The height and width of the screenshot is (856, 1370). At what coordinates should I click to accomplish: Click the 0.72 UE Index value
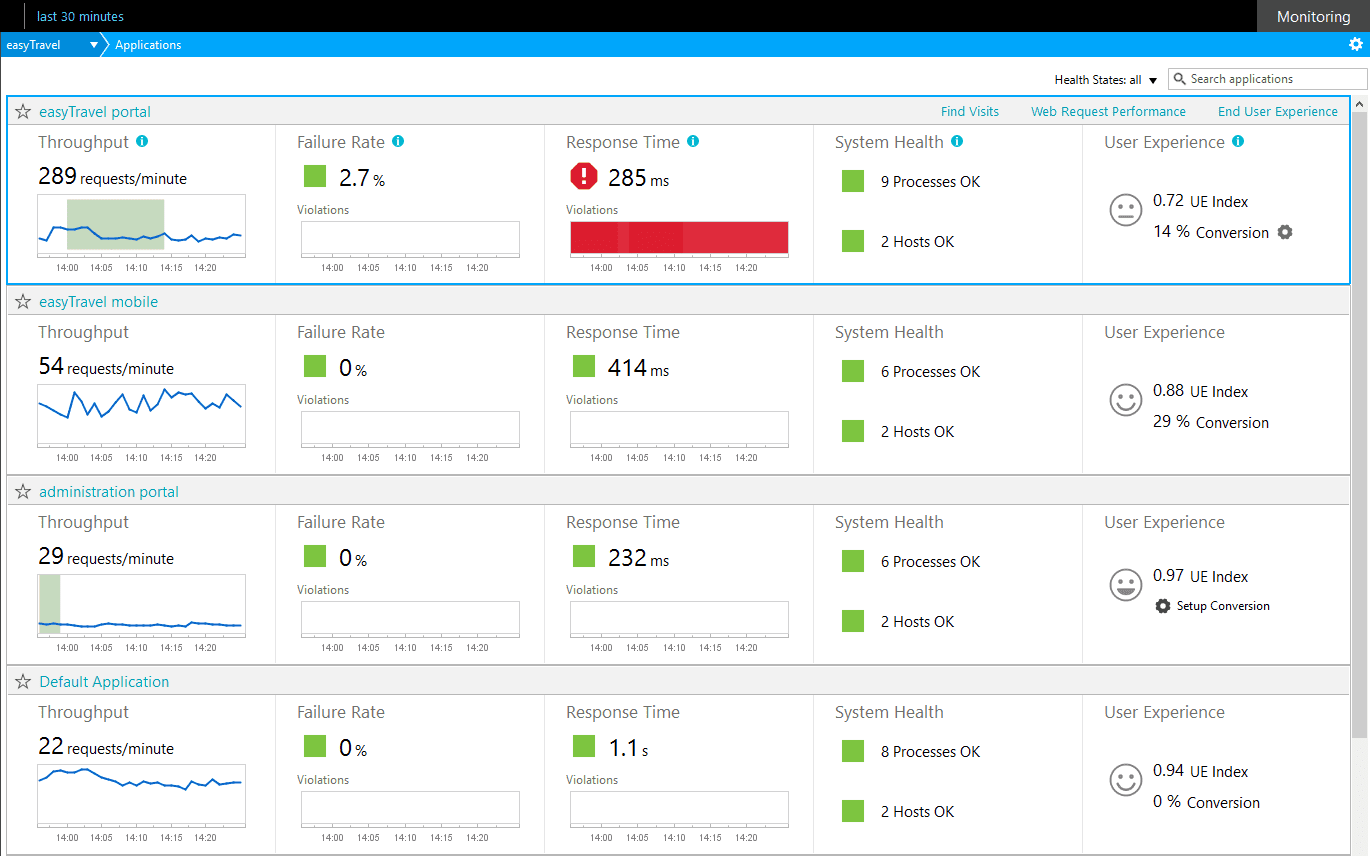coord(1200,201)
